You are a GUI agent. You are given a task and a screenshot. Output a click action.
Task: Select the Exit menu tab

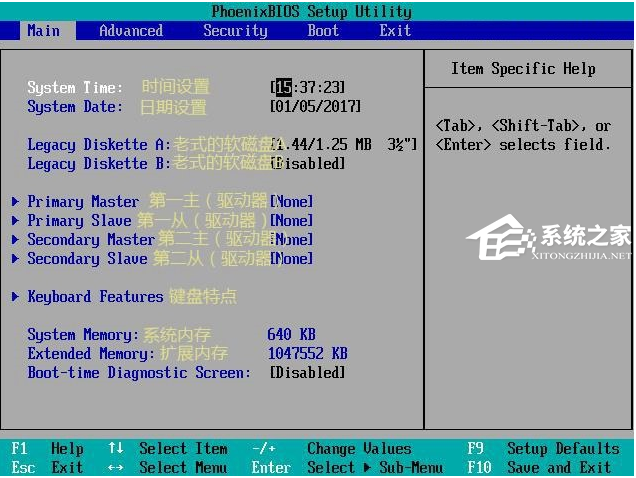pos(395,31)
